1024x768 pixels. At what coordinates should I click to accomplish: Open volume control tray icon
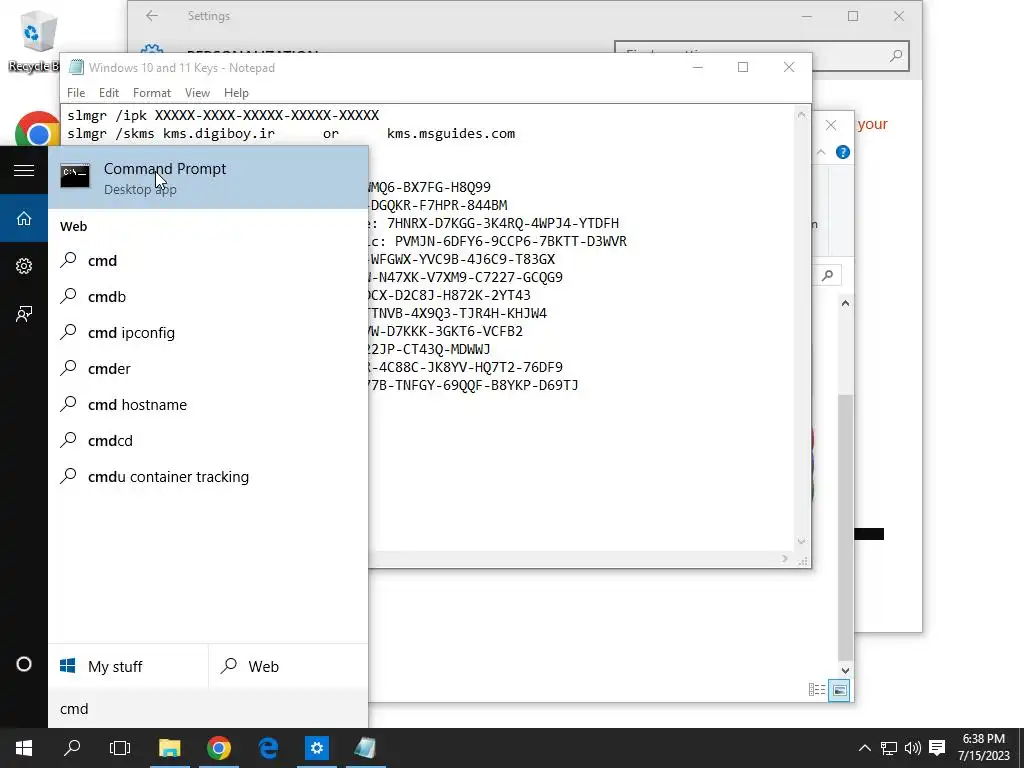(912, 748)
